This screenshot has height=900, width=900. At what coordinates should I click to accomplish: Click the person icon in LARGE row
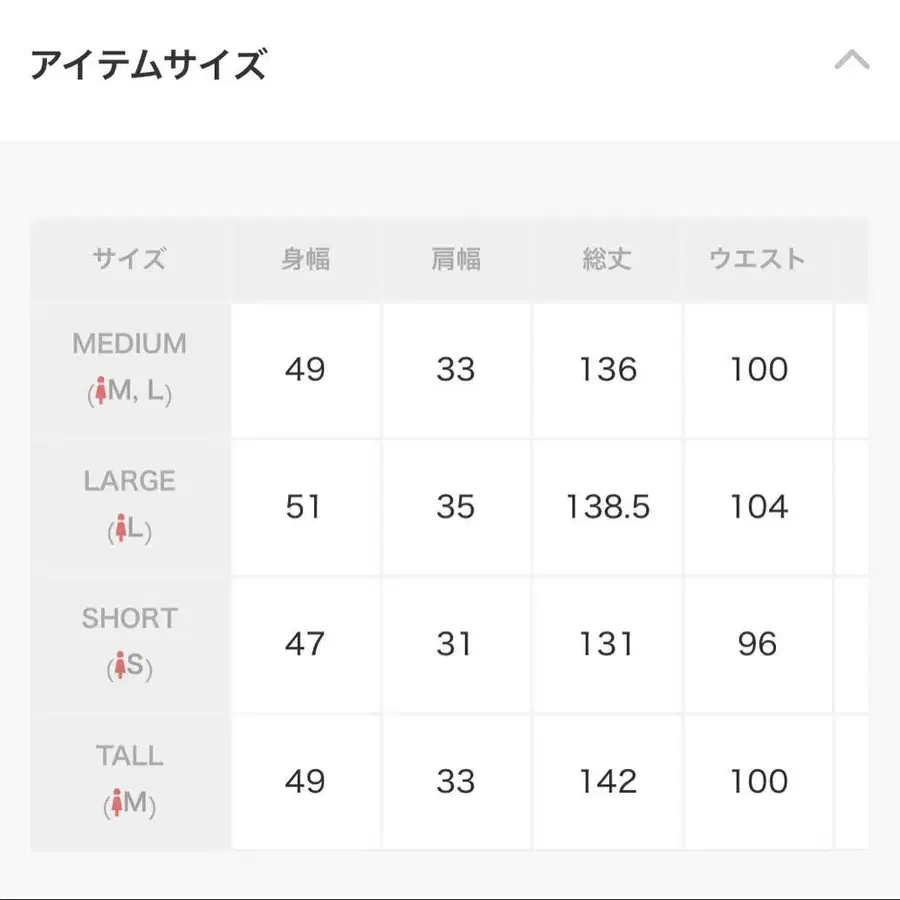(121, 530)
